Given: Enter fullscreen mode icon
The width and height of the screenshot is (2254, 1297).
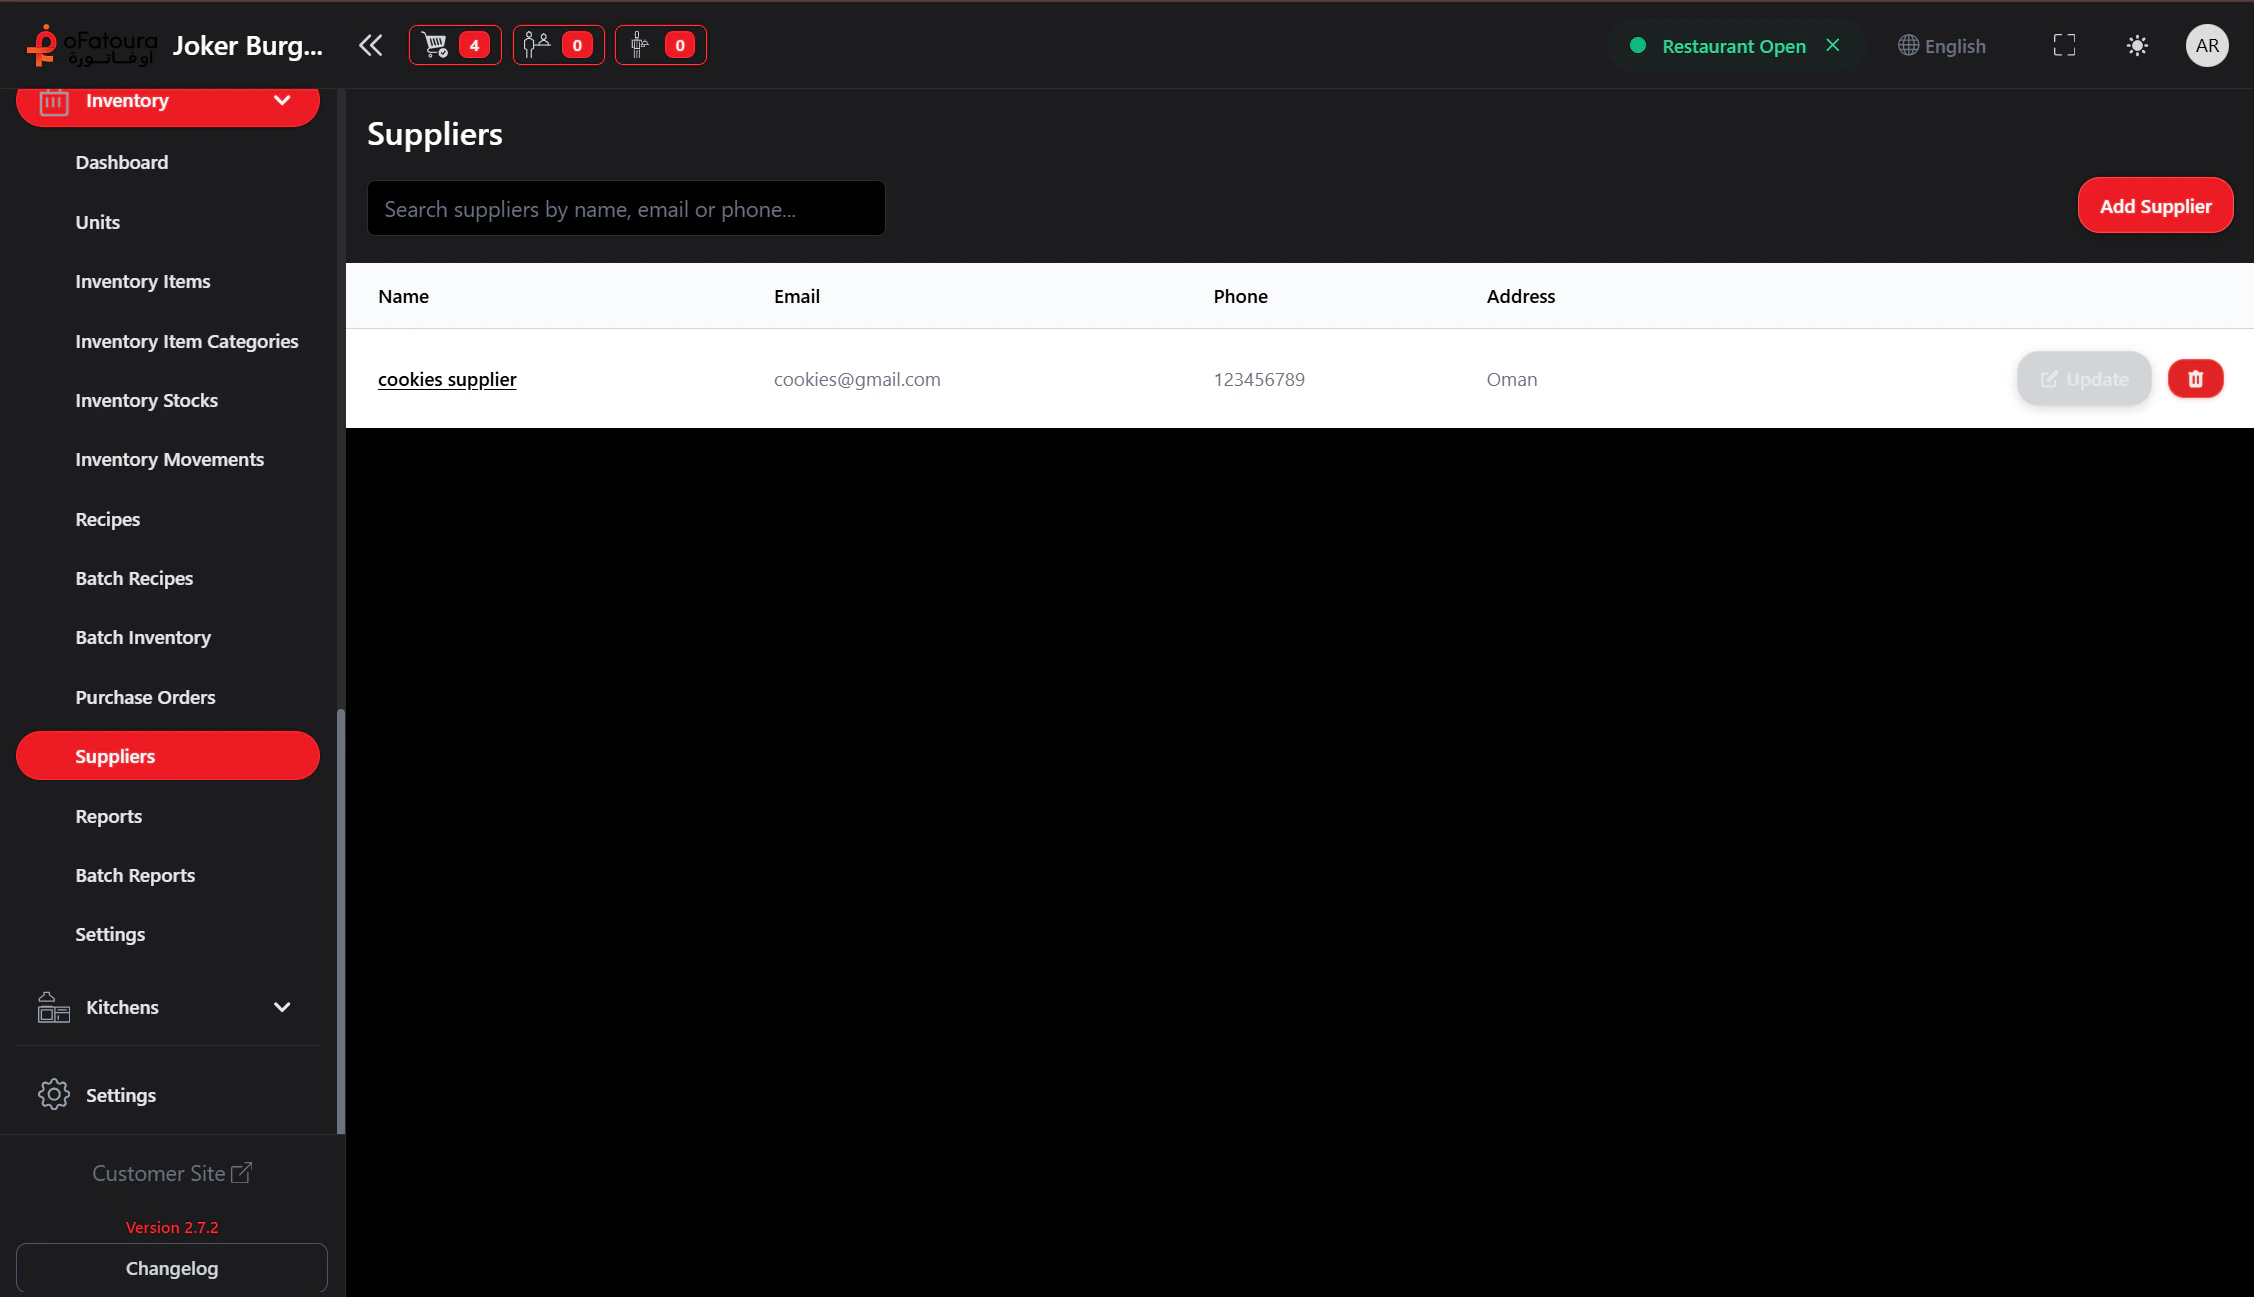Looking at the screenshot, I should [2064, 45].
